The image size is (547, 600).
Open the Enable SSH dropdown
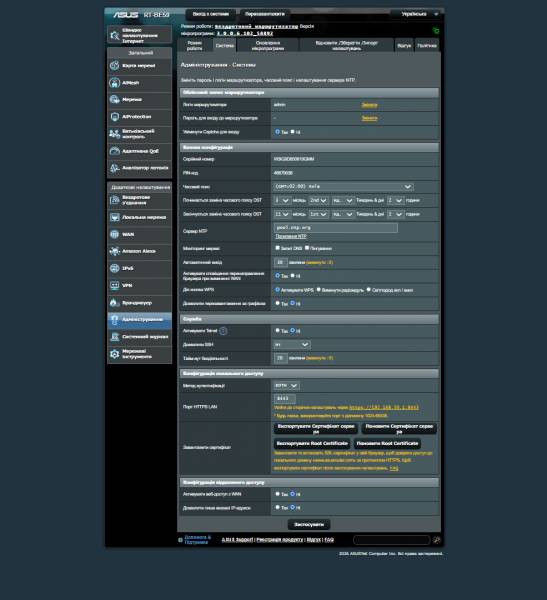[x=292, y=345]
